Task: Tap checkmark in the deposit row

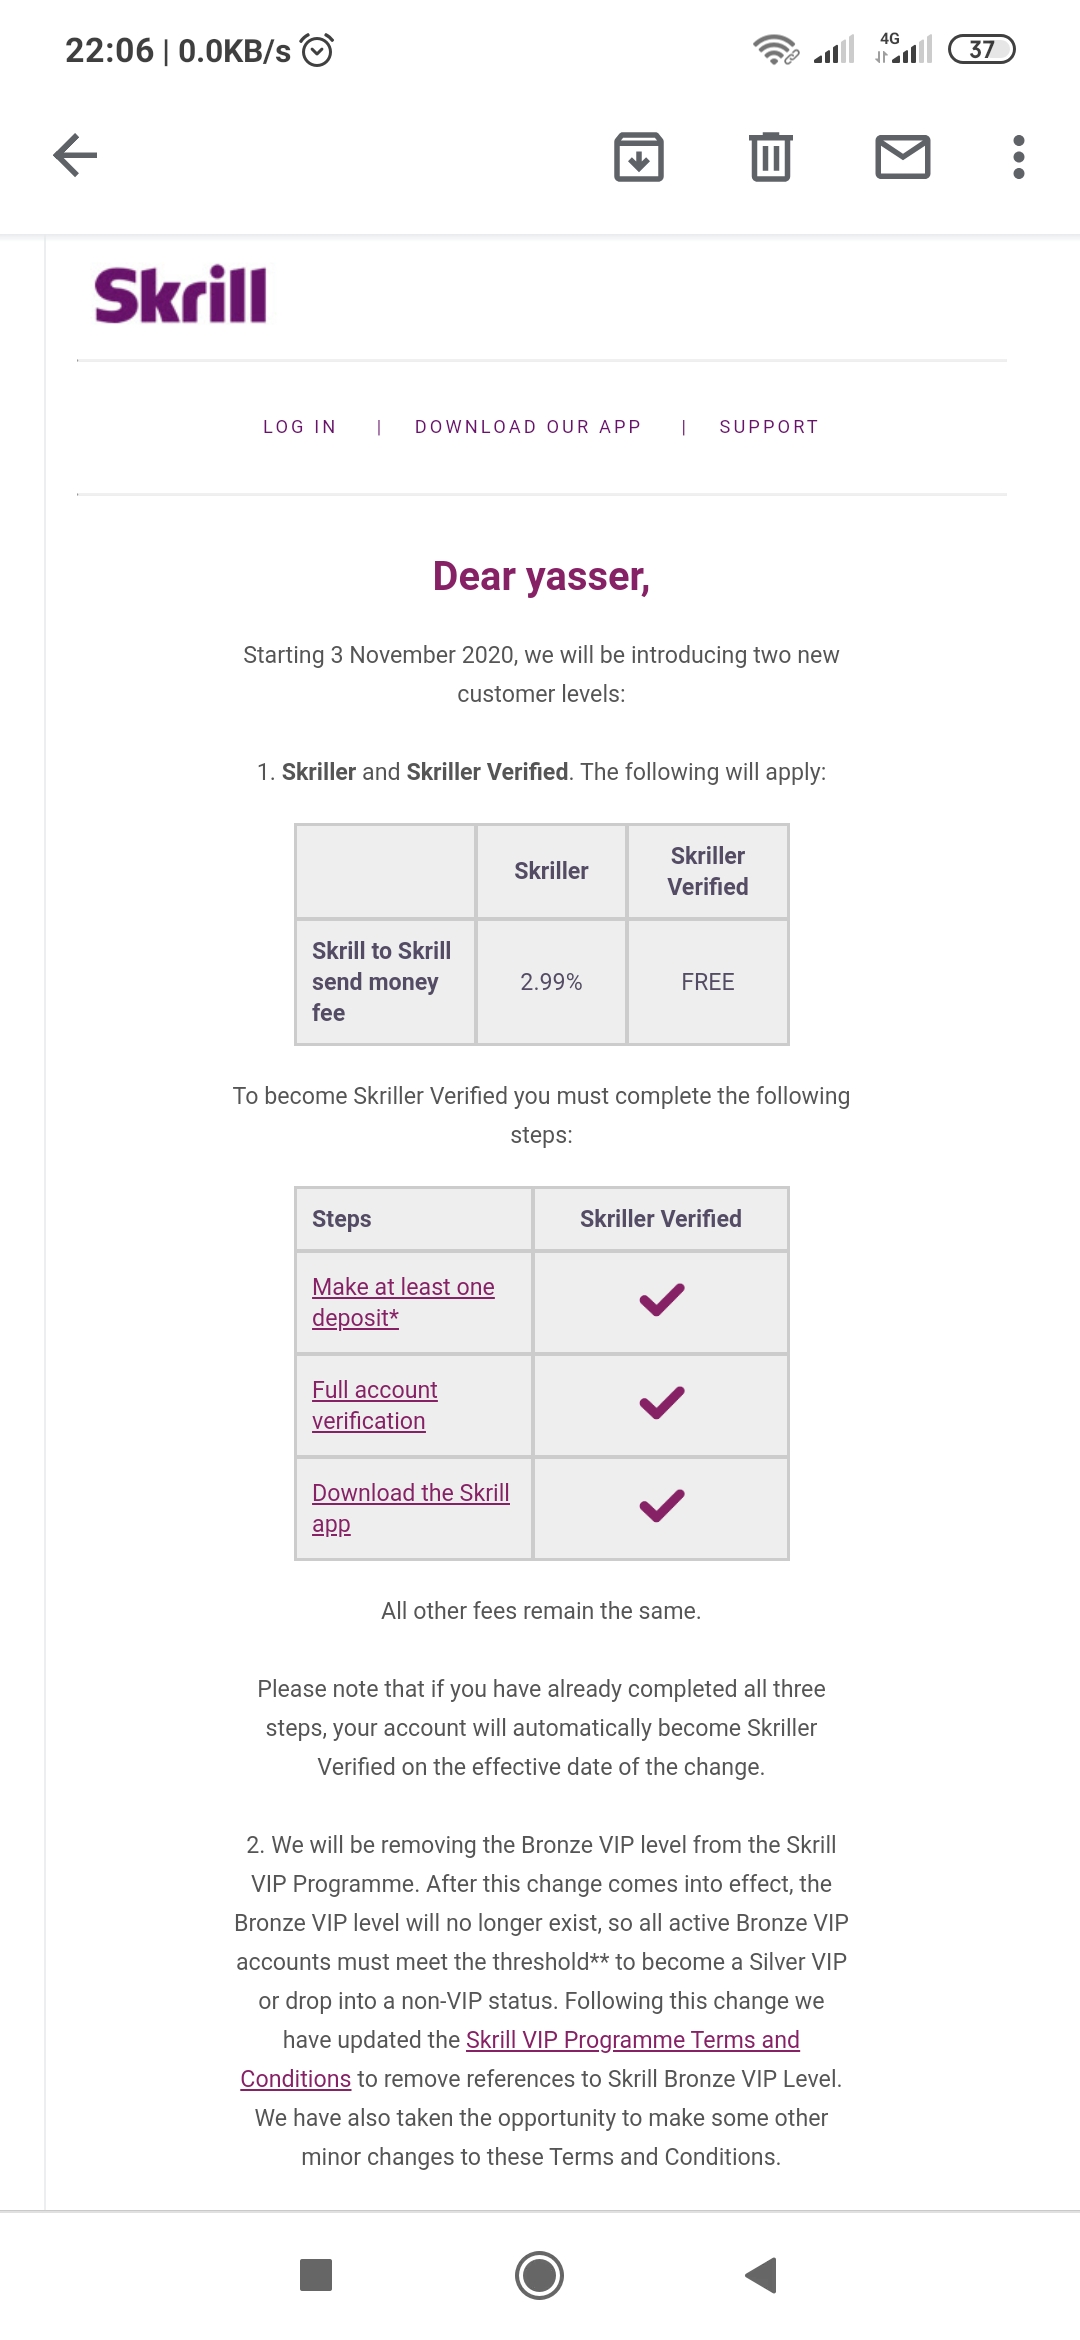Action: point(661,1300)
